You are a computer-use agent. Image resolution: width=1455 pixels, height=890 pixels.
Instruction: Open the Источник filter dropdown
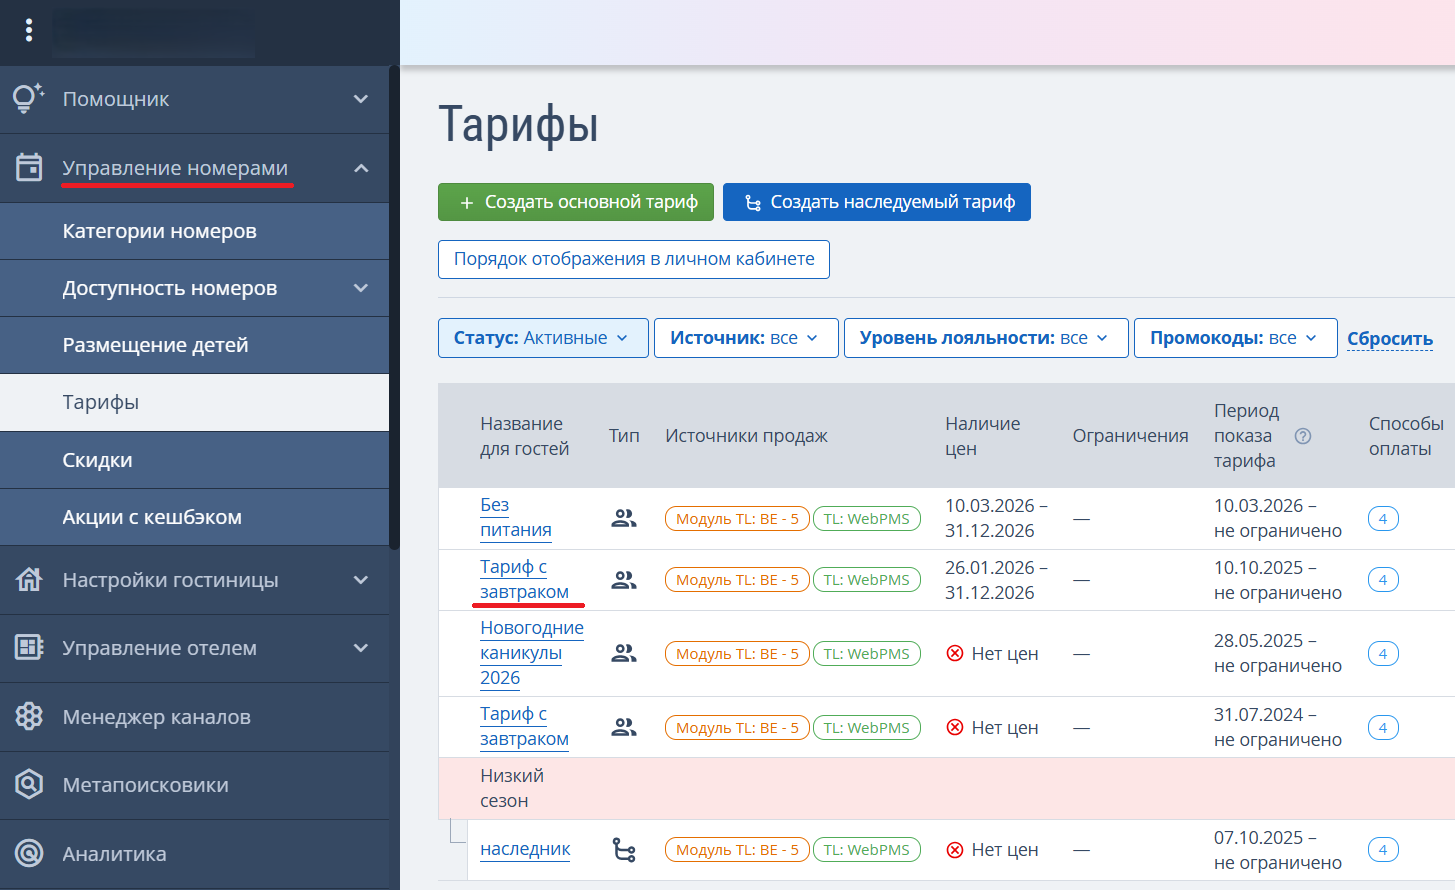coord(744,338)
